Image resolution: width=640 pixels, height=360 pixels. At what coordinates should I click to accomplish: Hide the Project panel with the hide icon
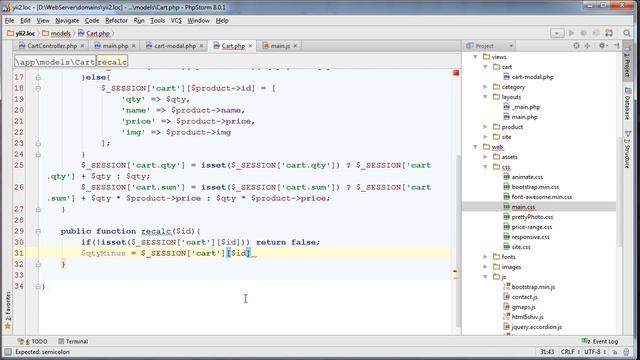tap(616, 46)
